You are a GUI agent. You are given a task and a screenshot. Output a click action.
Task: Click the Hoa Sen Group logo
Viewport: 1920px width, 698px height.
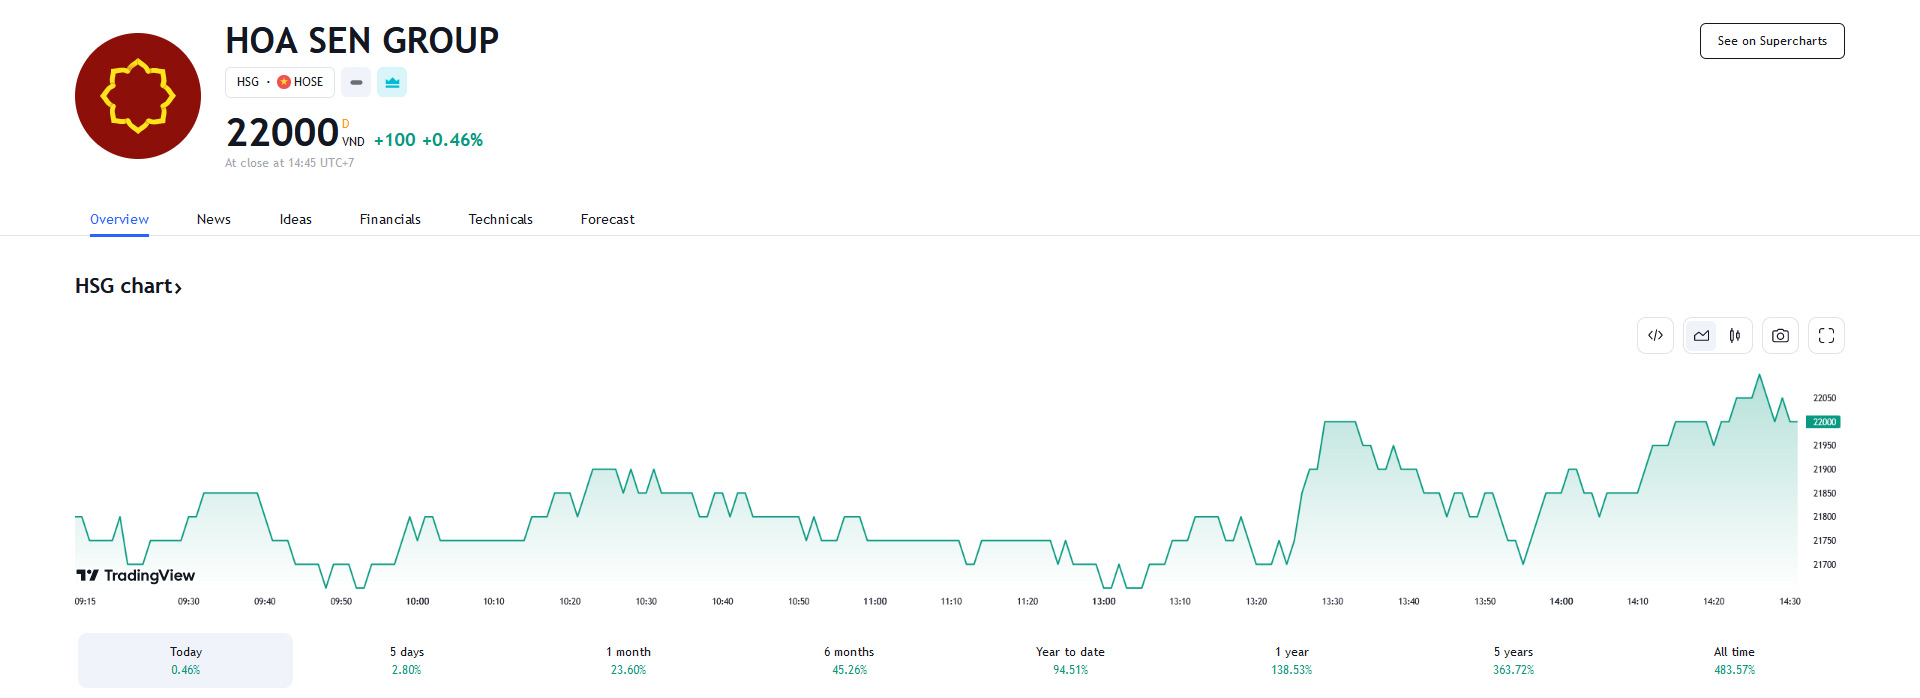pos(138,96)
